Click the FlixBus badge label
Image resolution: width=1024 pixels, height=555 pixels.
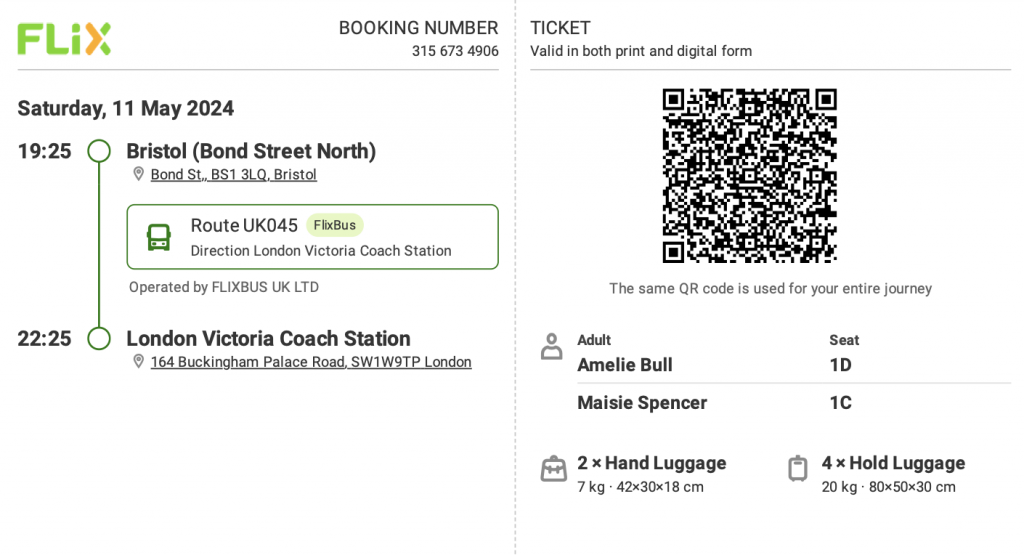334,225
